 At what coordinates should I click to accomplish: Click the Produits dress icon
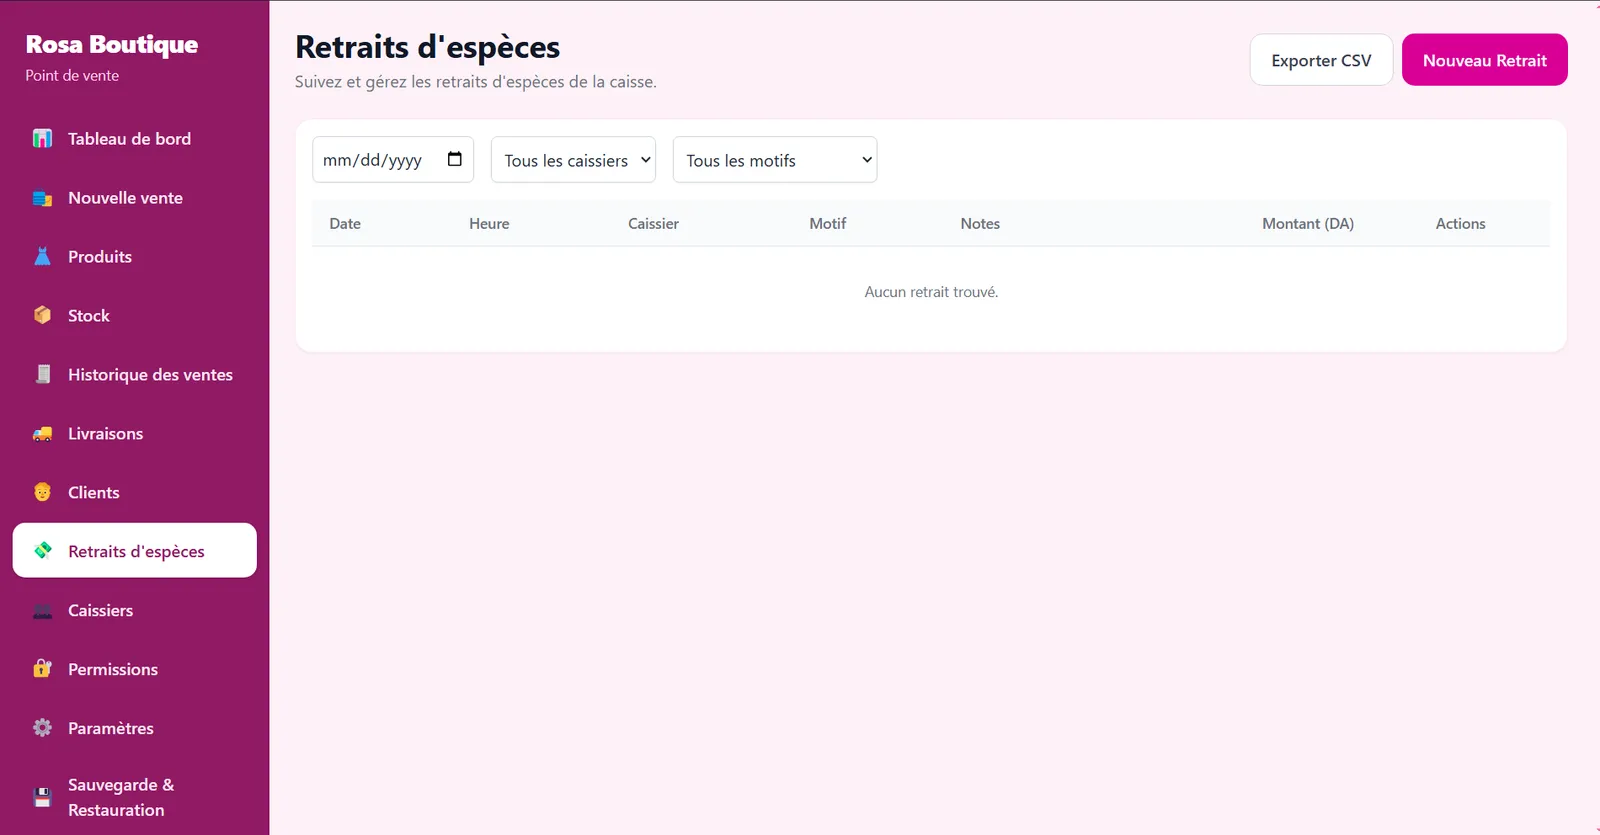[42, 257]
